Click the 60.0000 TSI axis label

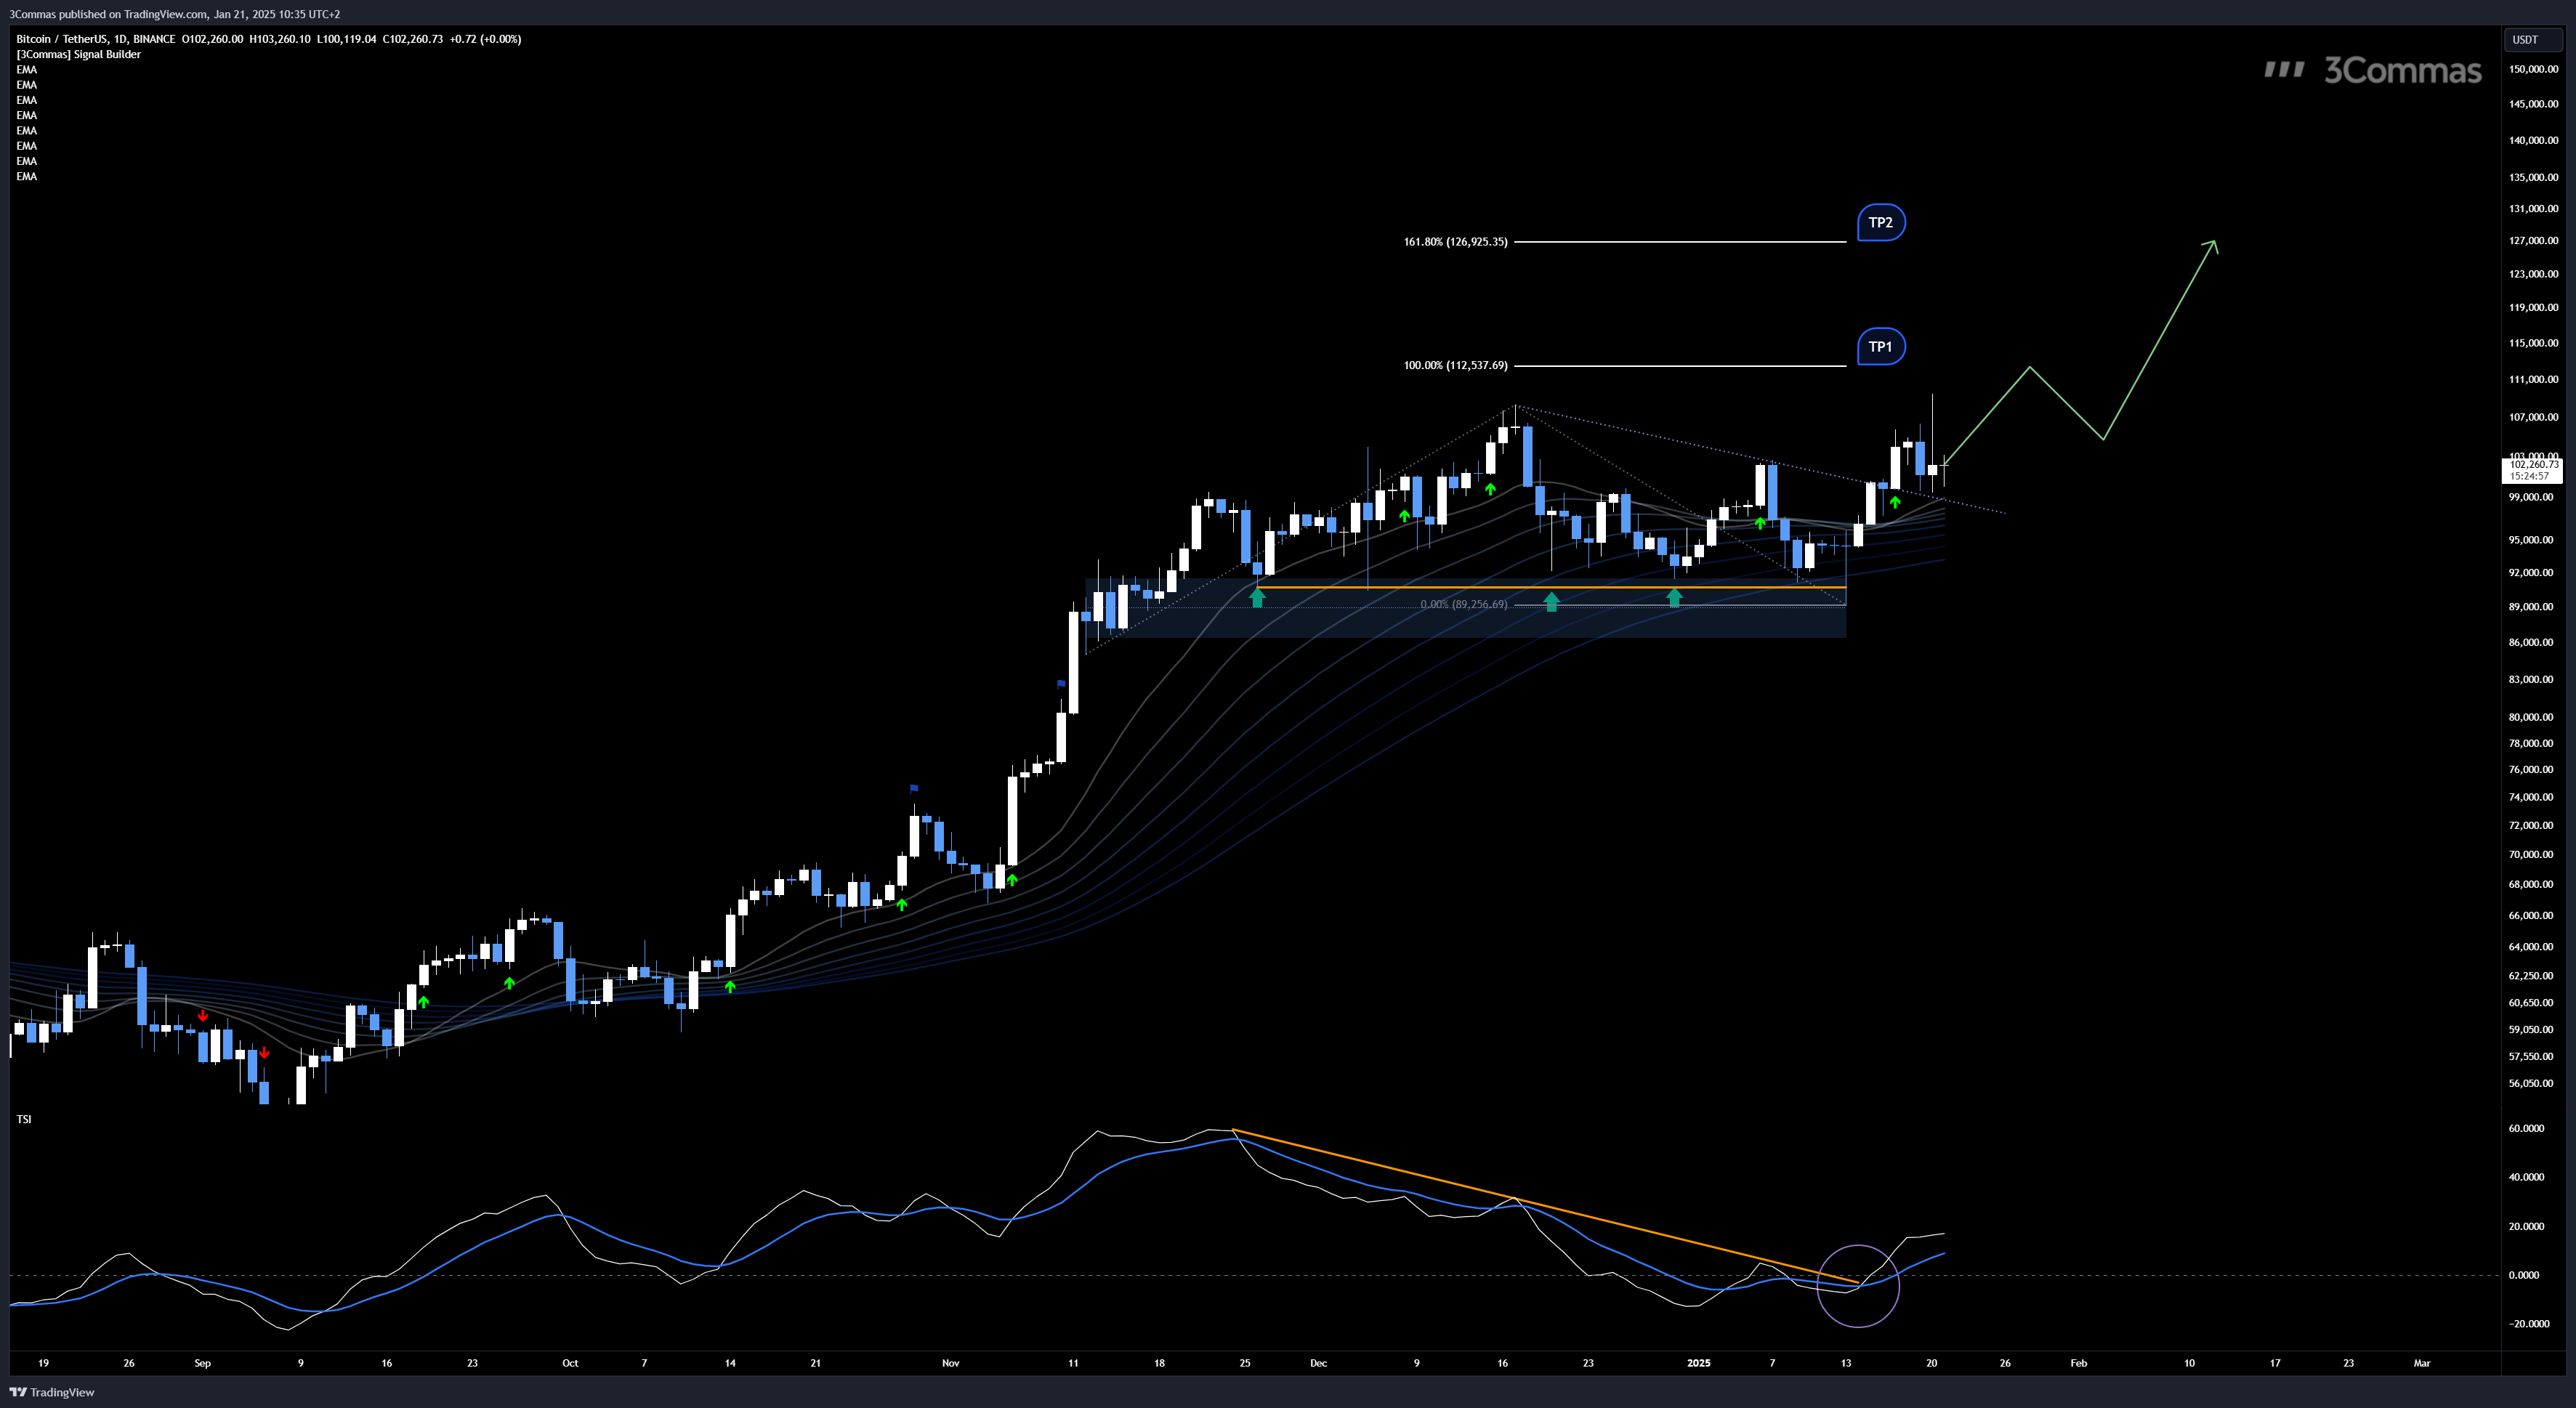pyautogui.click(x=2526, y=1128)
